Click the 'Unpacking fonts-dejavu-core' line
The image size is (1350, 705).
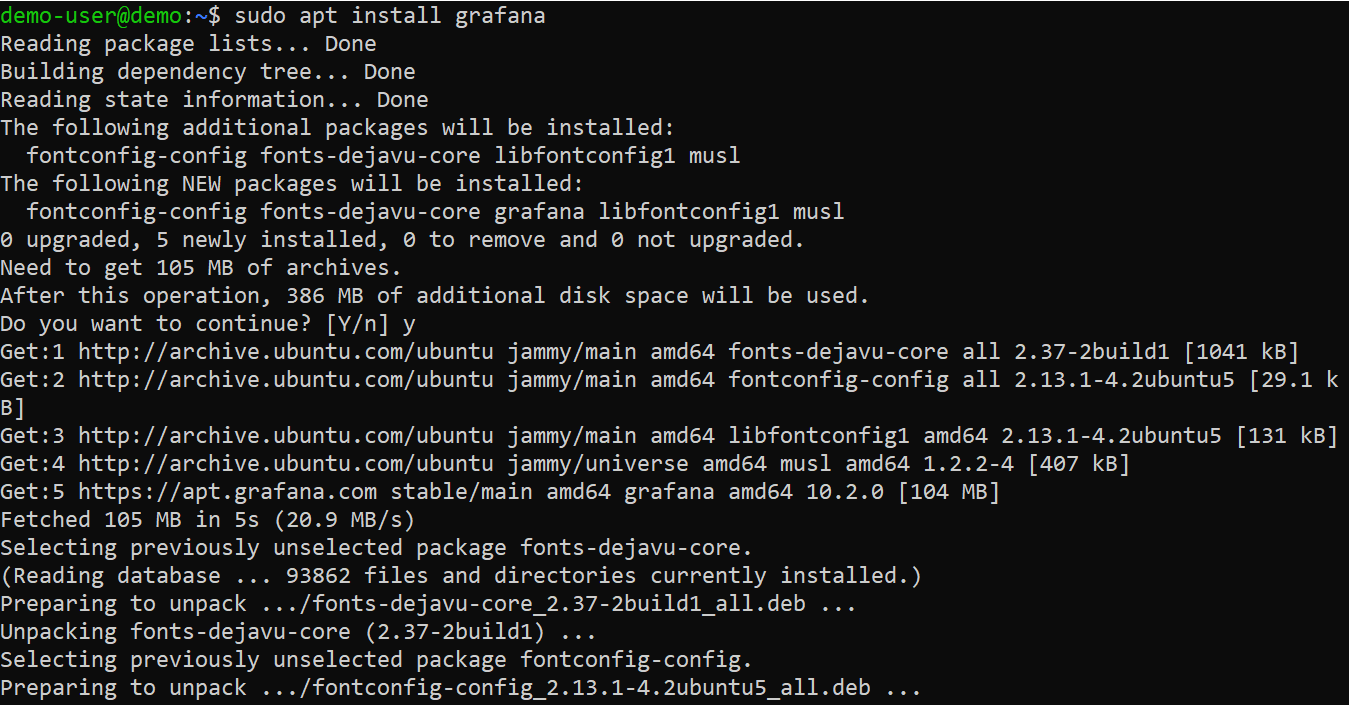tap(298, 632)
